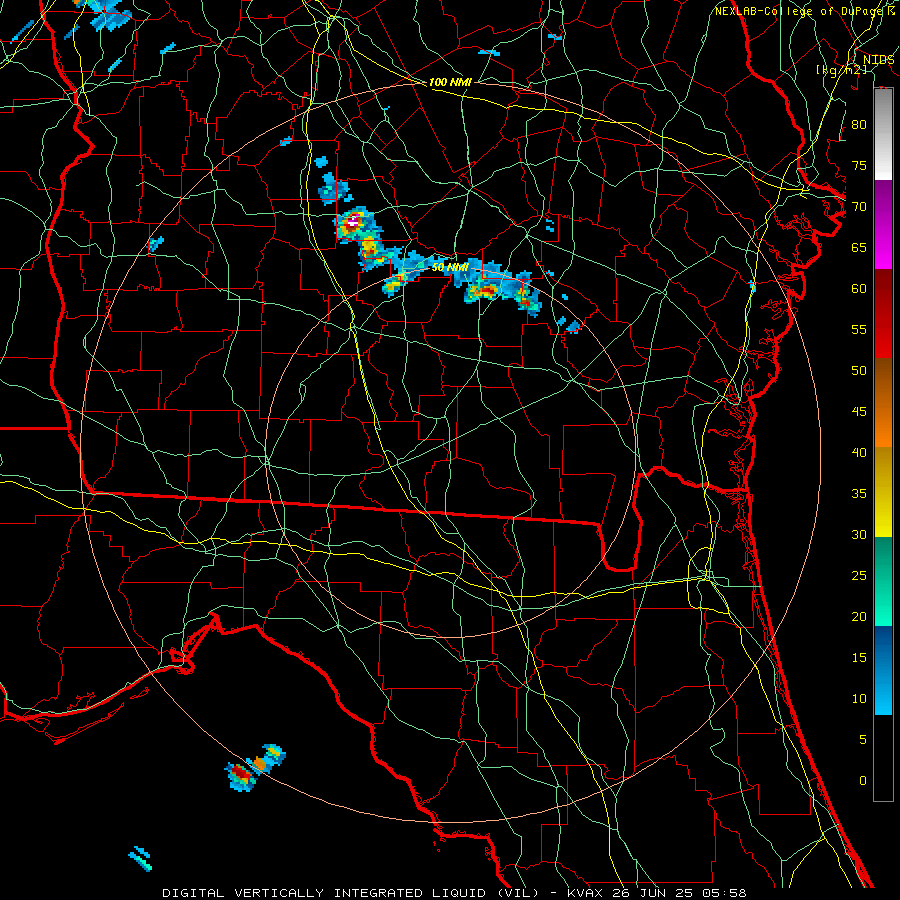Screen dimensions: 900x900
Task: Click the "15" value on the scale
Action: 859,657
